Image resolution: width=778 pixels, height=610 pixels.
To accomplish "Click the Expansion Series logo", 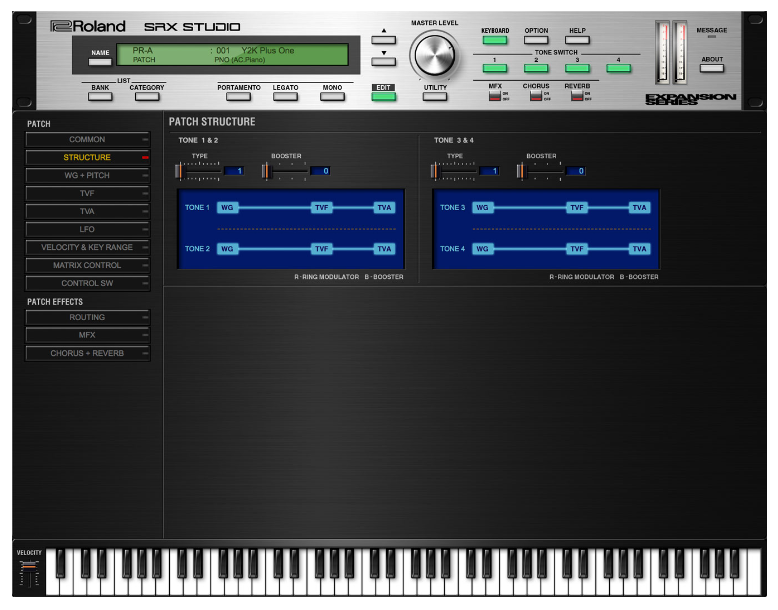I will point(690,99).
